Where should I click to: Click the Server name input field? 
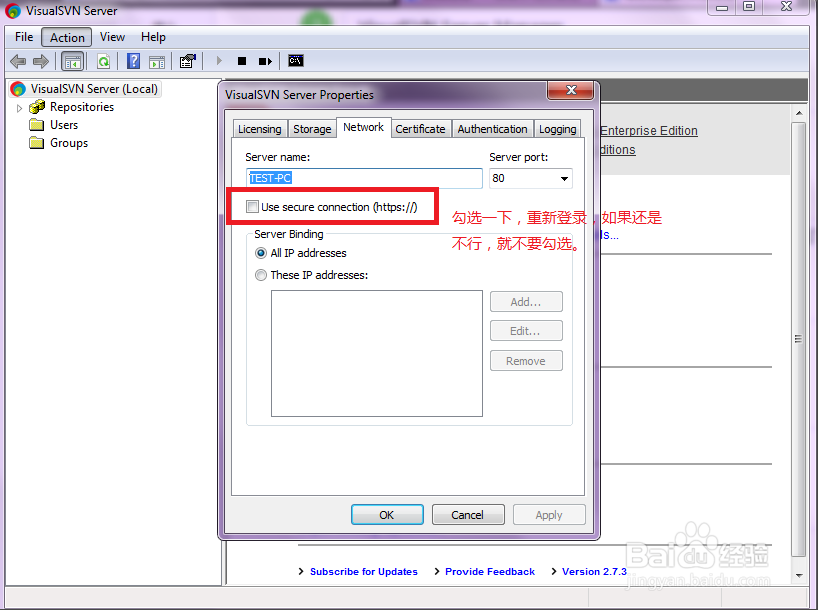click(364, 178)
